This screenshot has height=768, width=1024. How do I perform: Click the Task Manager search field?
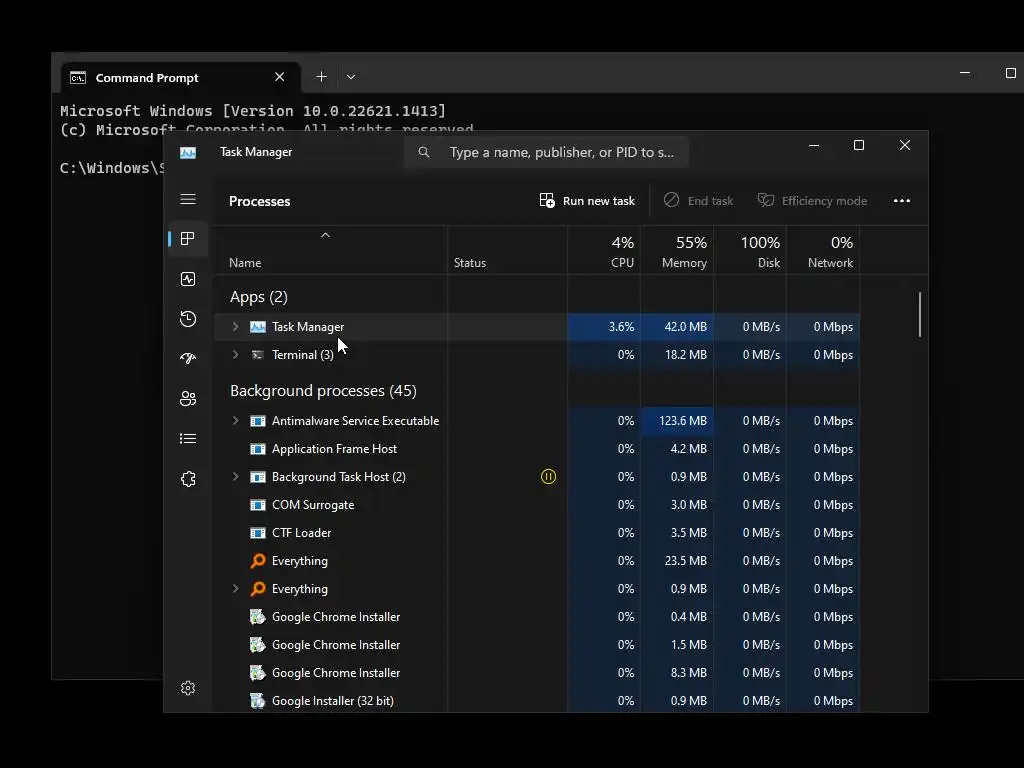(546, 152)
